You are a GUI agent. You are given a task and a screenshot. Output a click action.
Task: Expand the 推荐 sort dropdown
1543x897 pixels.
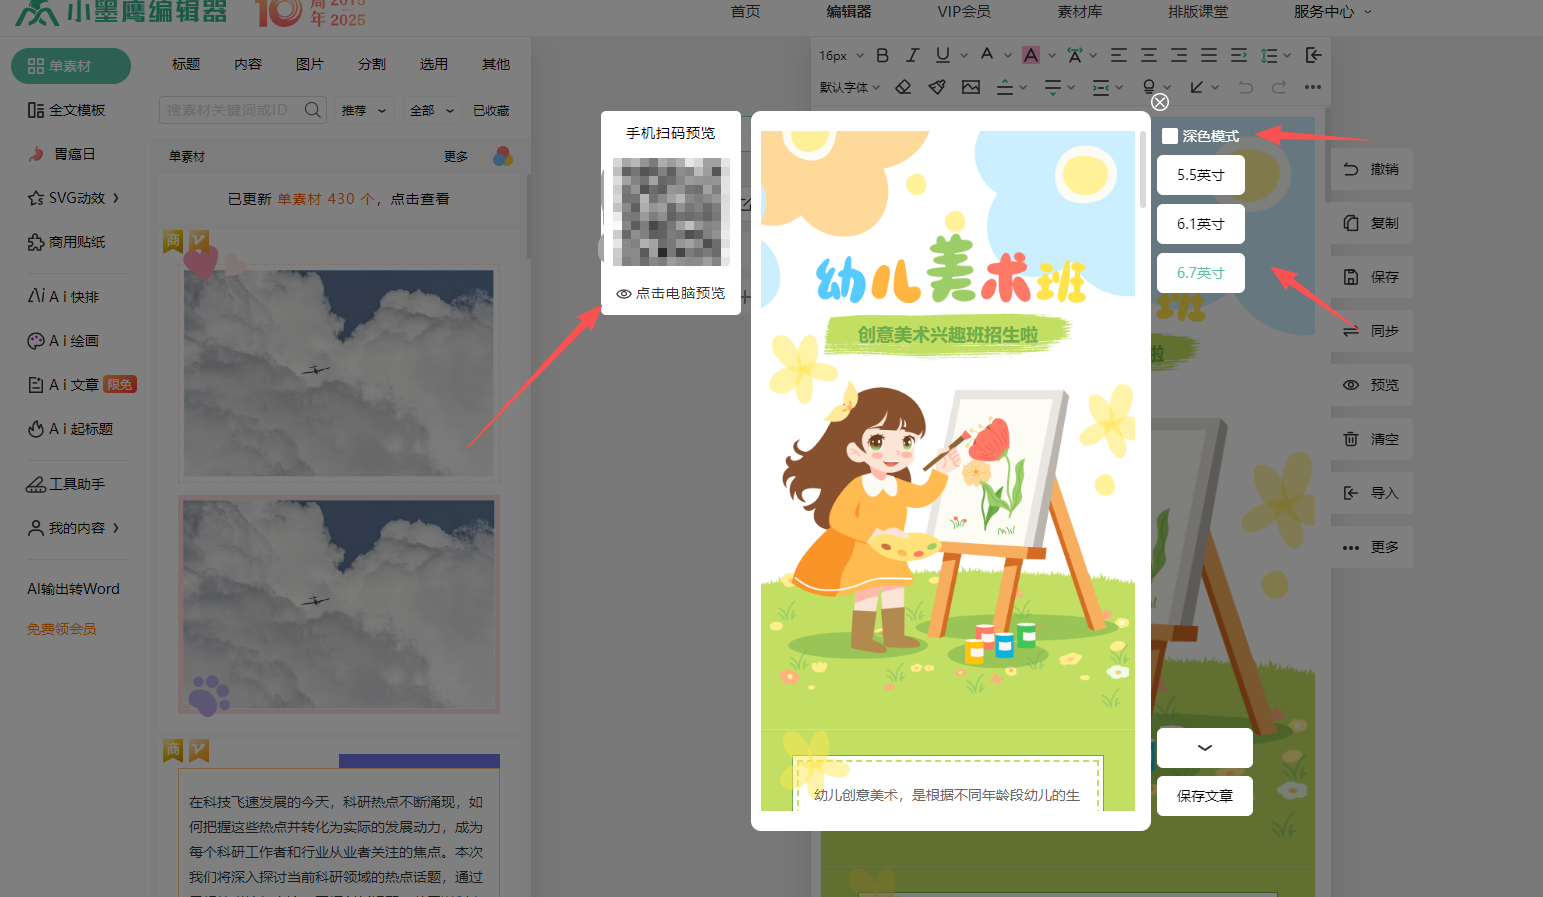tap(363, 111)
